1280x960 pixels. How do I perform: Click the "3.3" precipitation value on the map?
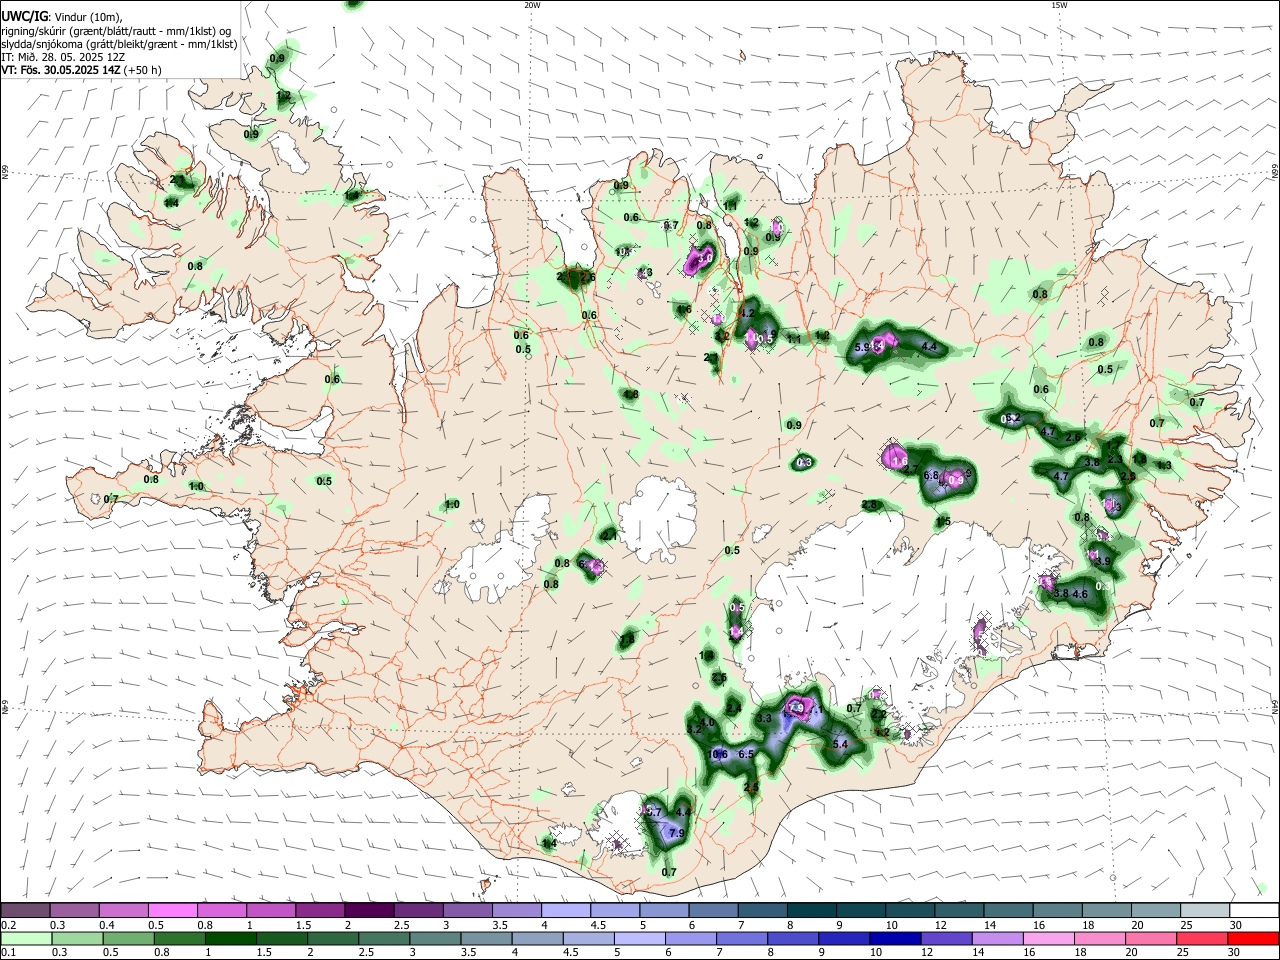[x=765, y=719]
